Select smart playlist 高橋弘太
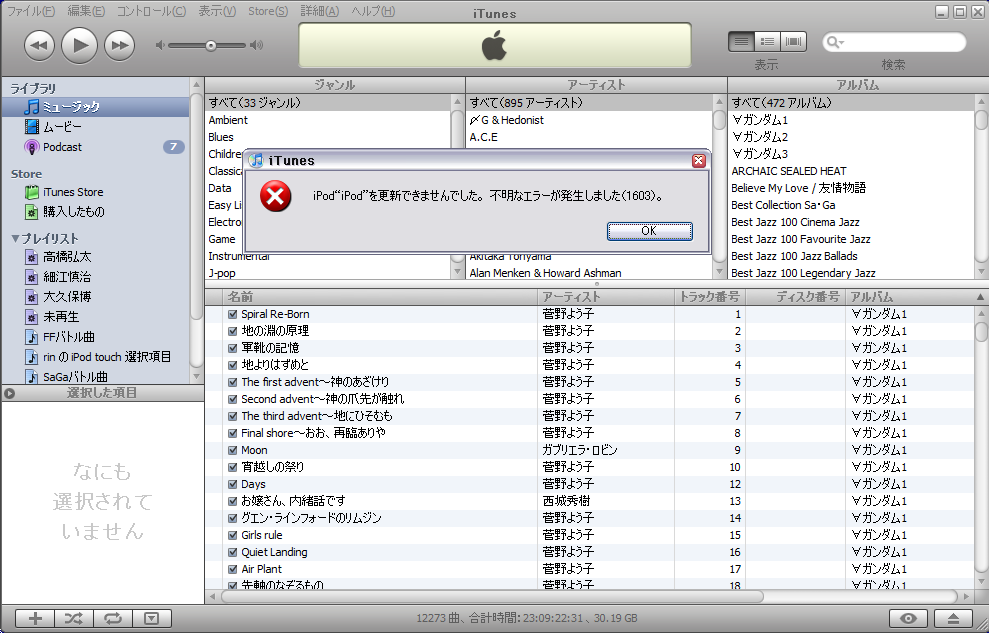This screenshot has width=989, height=633. tap(95, 257)
